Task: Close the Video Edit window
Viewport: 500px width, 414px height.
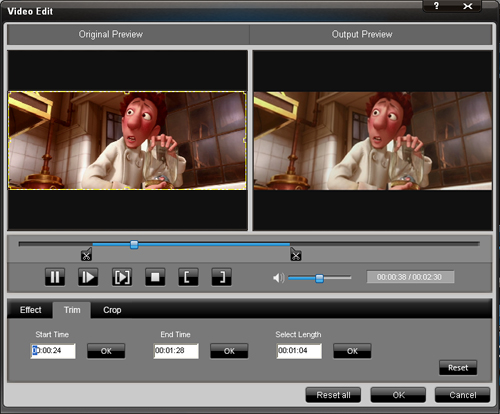Action: pyautogui.click(x=468, y=6)
